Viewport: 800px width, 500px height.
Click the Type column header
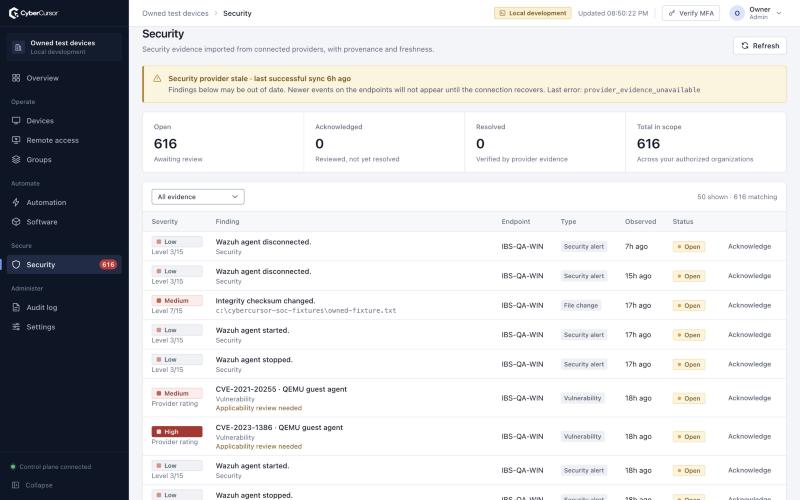tap(568, 222)
